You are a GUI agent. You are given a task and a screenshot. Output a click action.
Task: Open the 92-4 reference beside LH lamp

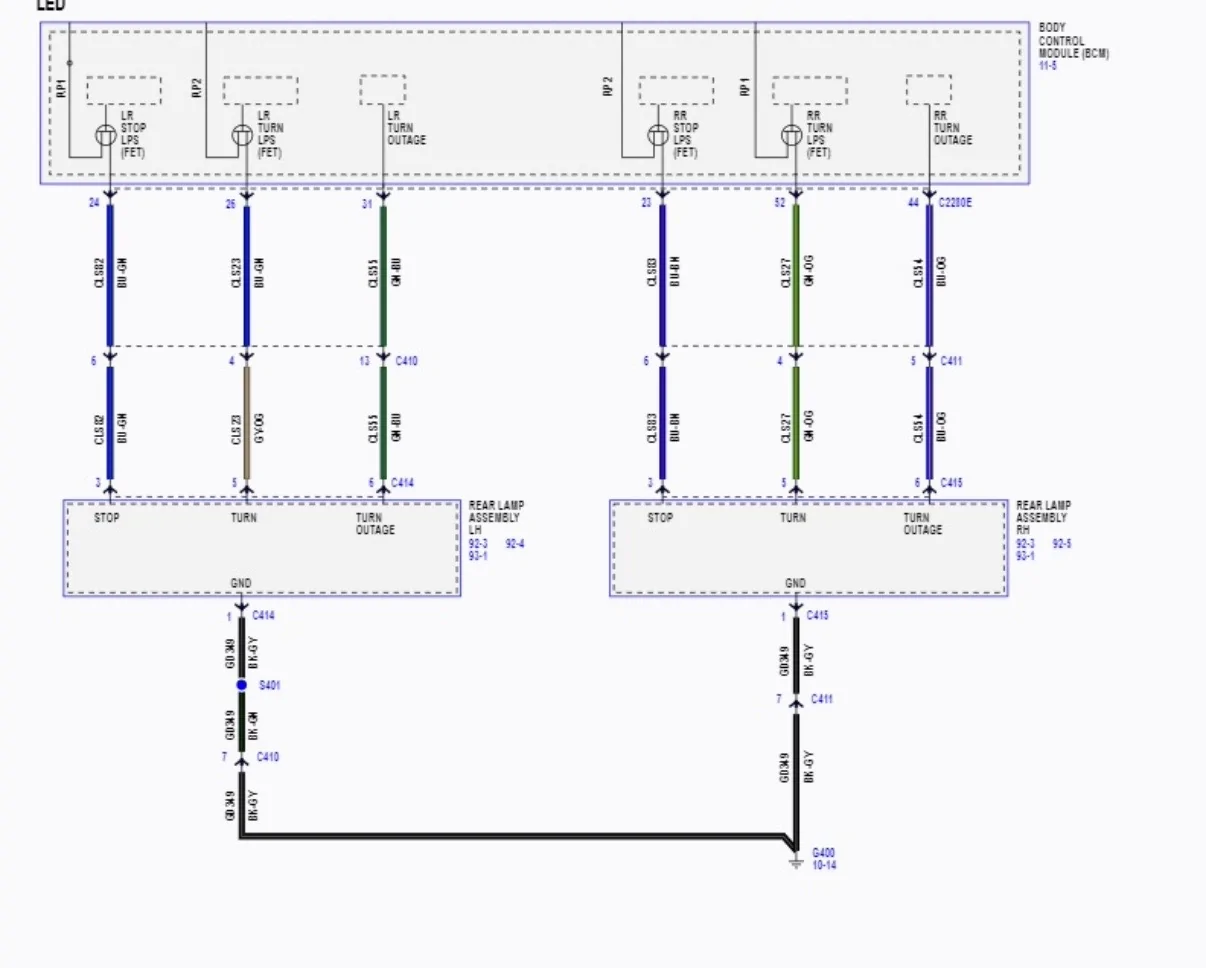point(514,545)
